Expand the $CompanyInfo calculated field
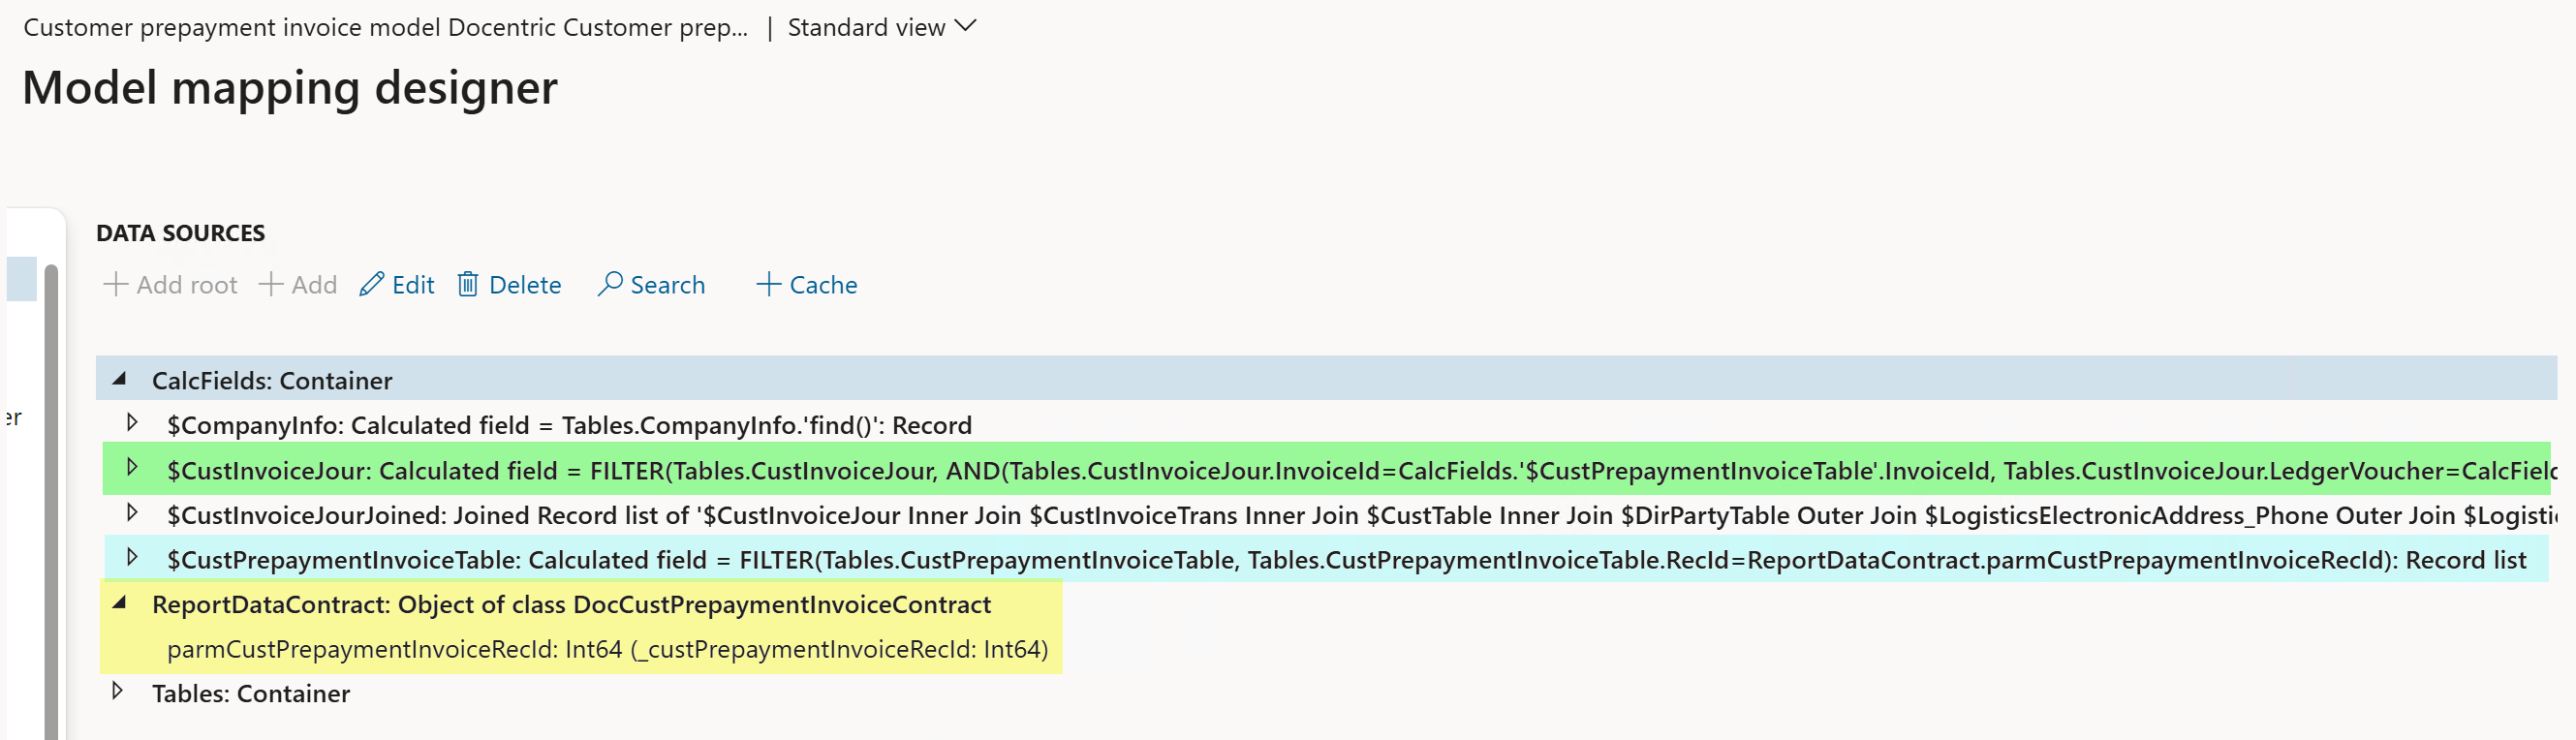 coord(132,423)
